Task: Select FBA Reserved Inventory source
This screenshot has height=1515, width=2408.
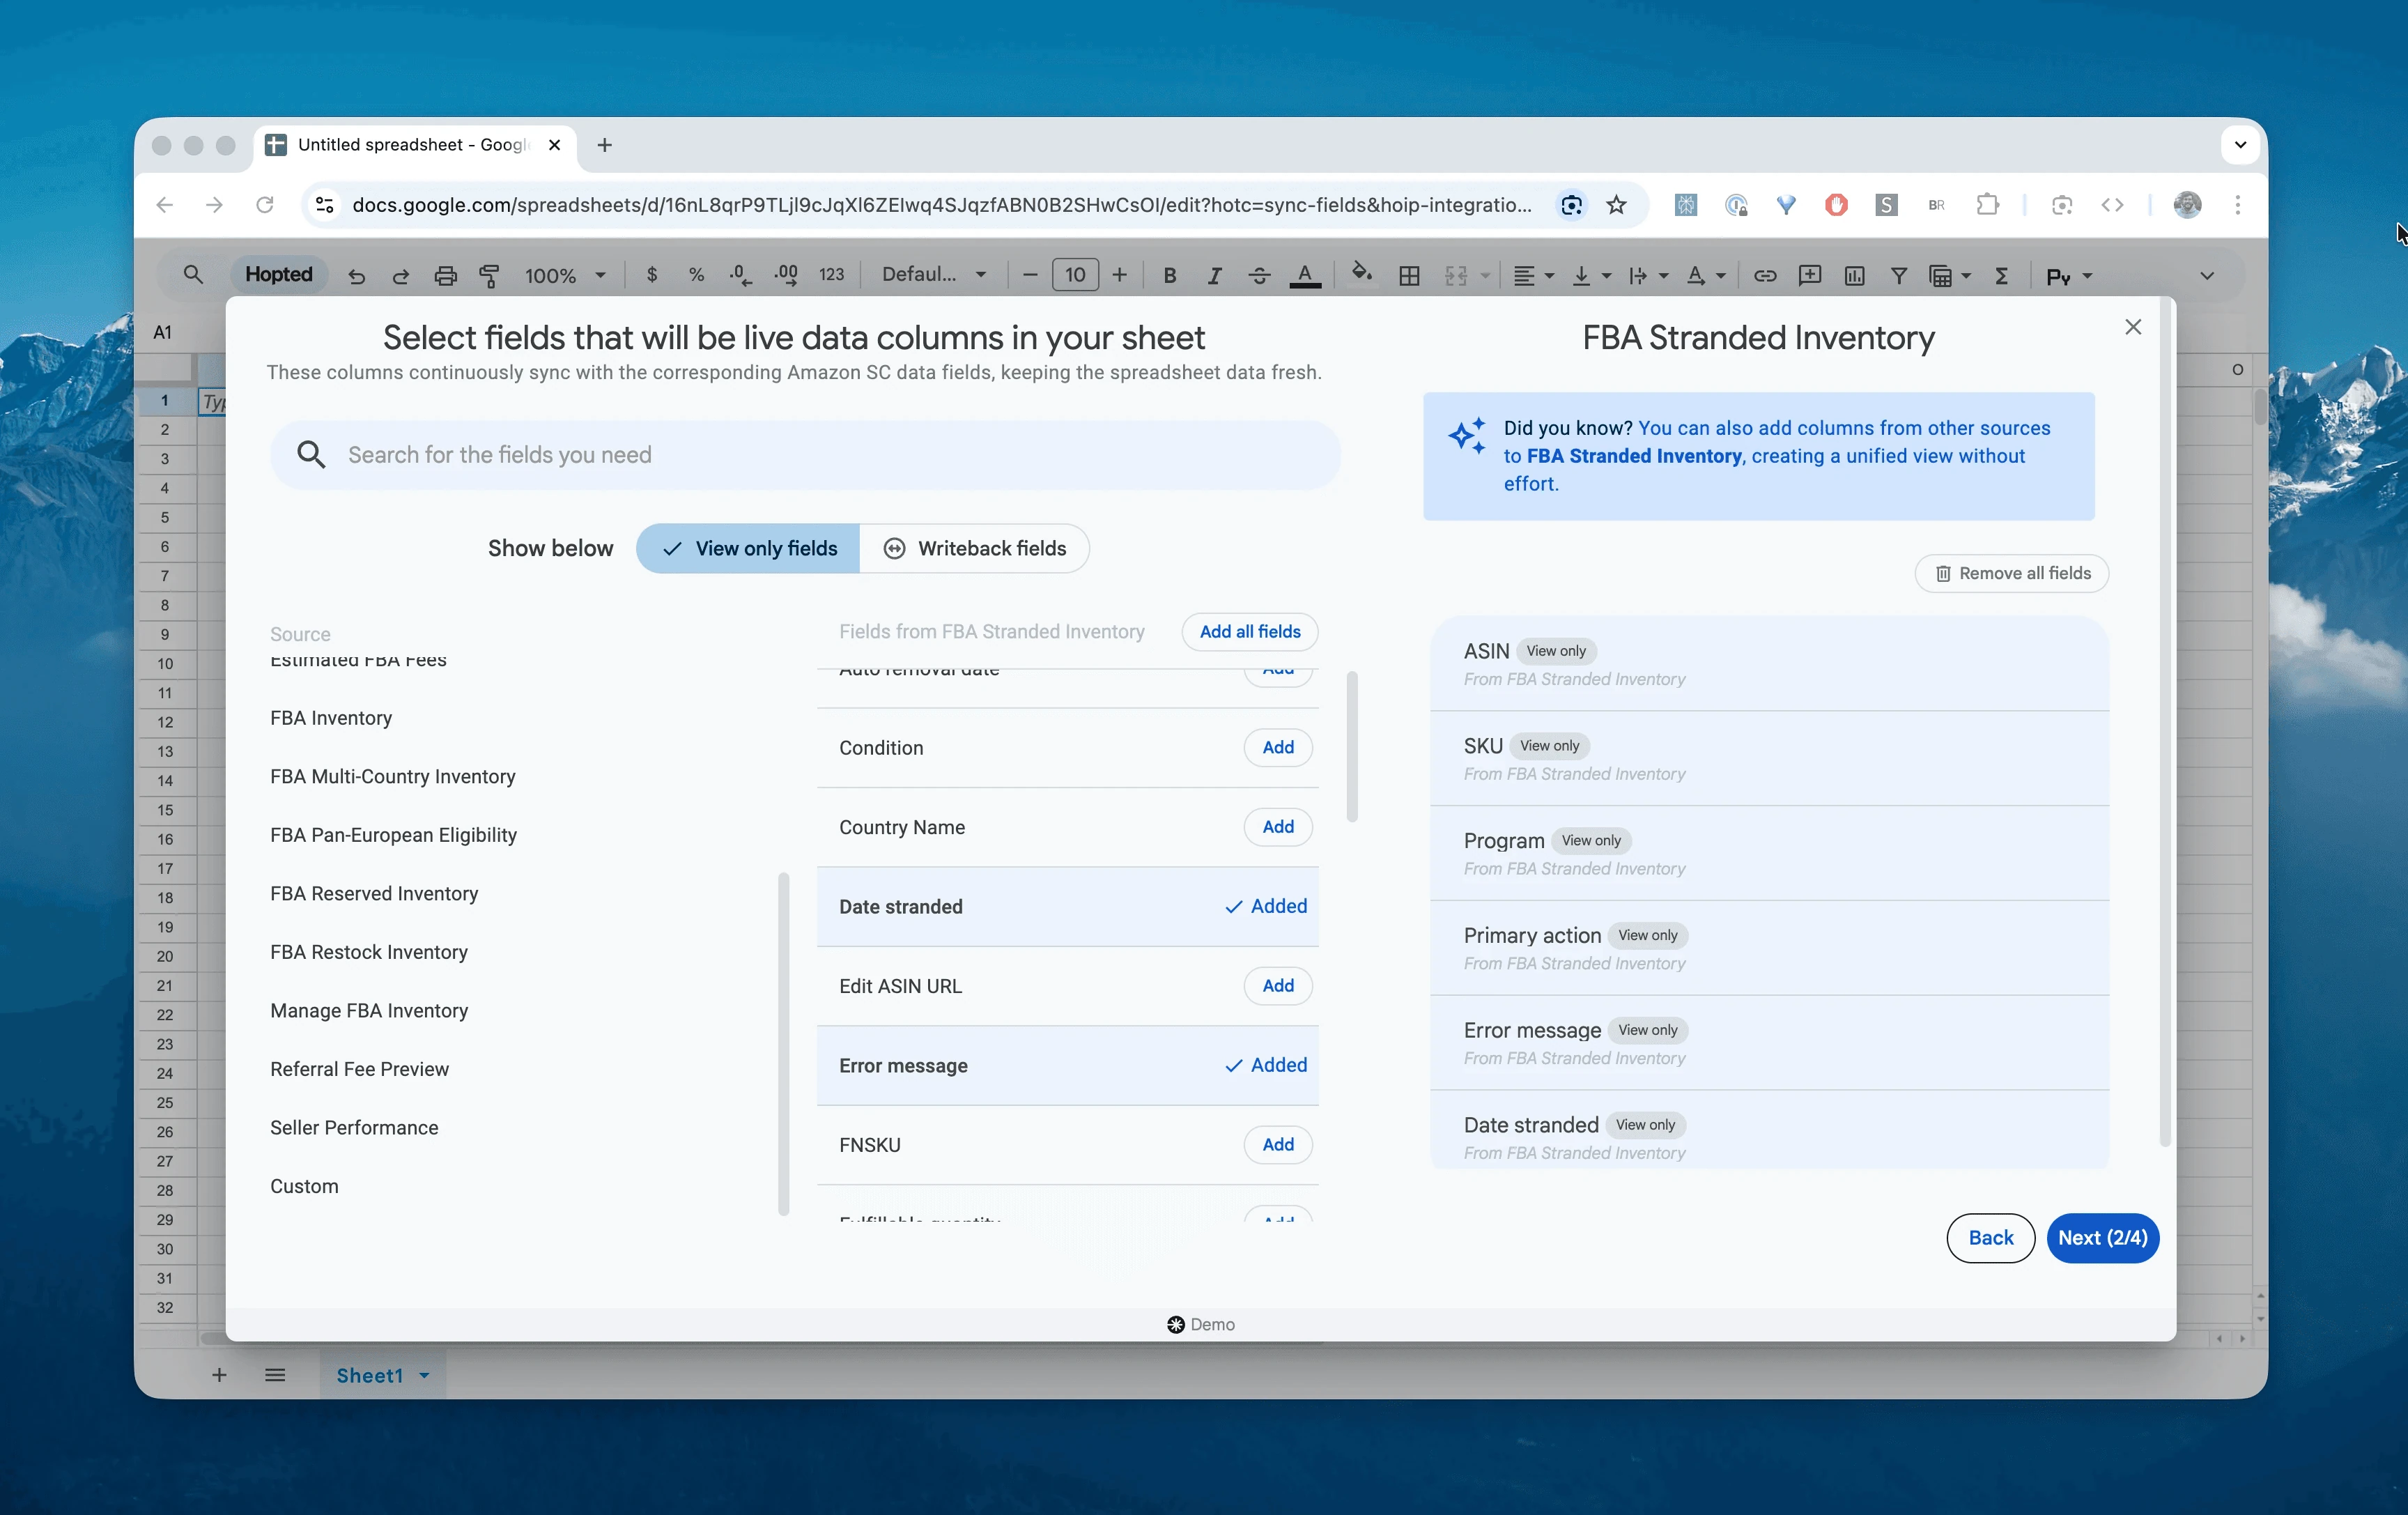Action: [x=374, y=894]
